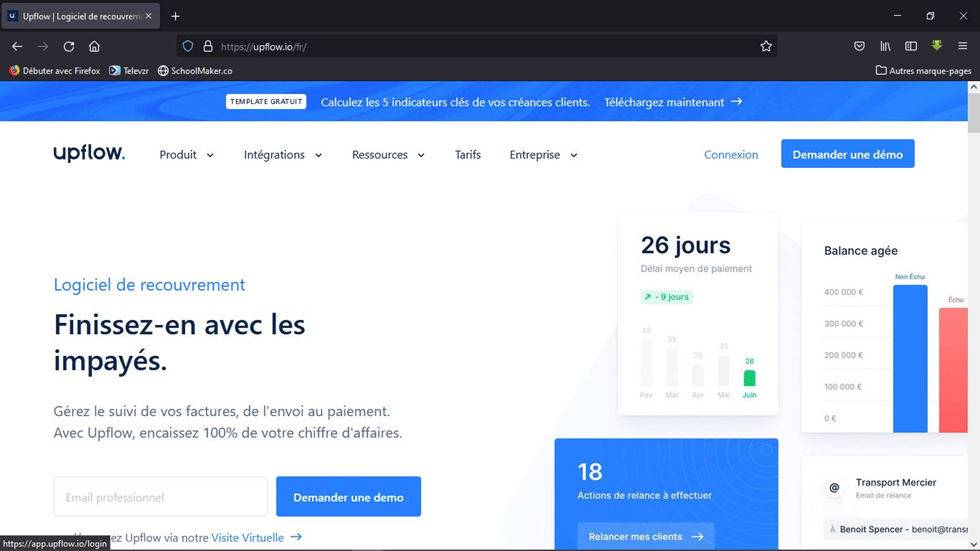Expand the Intégrations dropdown menu

282,155
